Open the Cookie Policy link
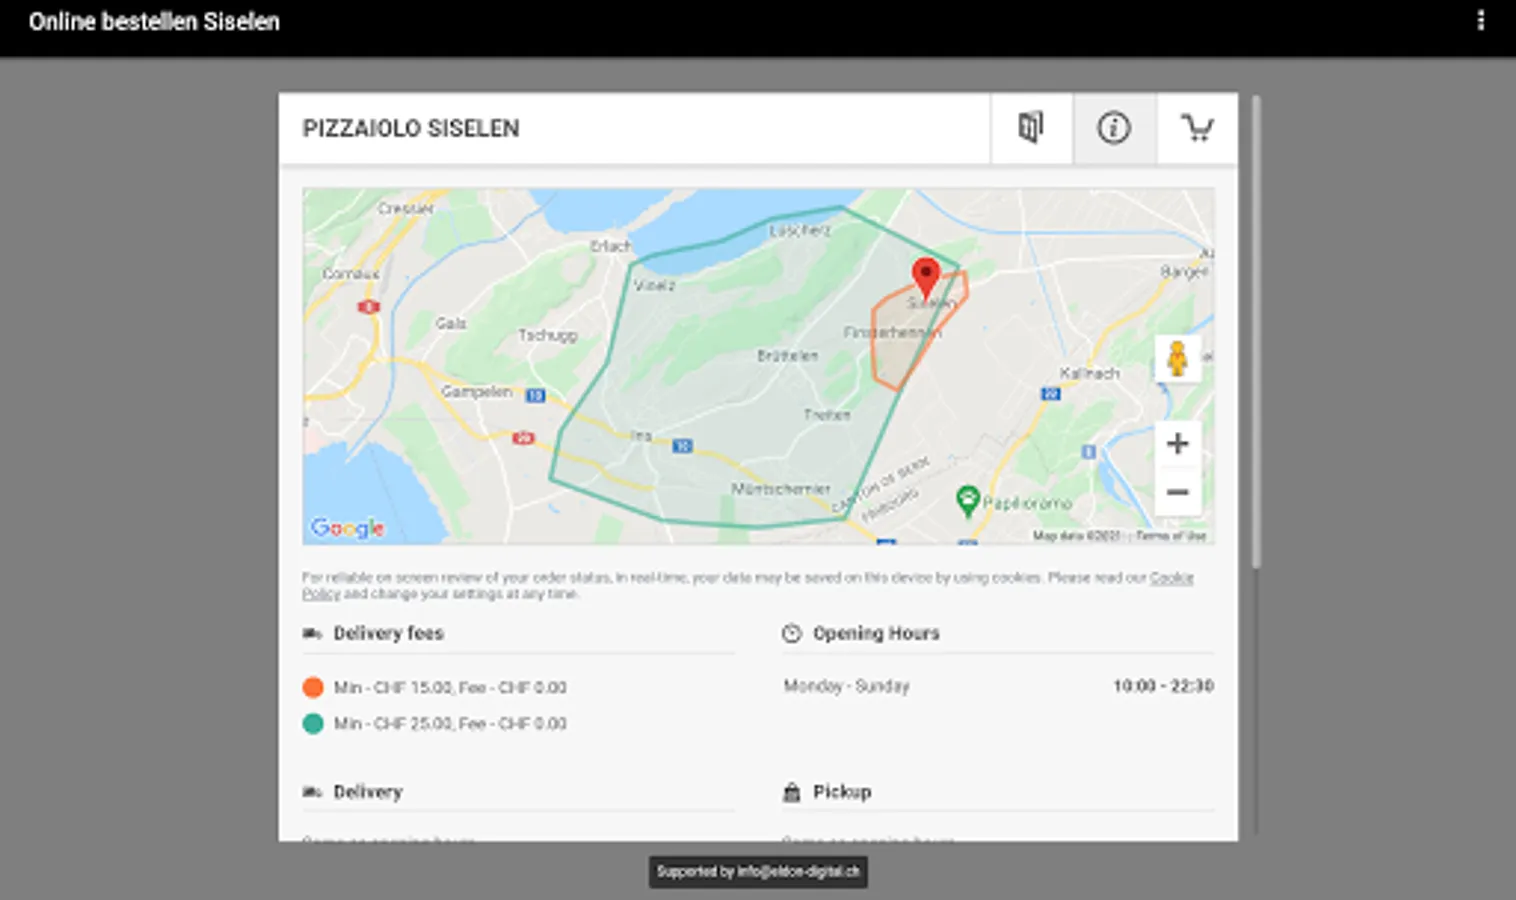This screenshot has width=1516, height=900. click(1171, 577)
